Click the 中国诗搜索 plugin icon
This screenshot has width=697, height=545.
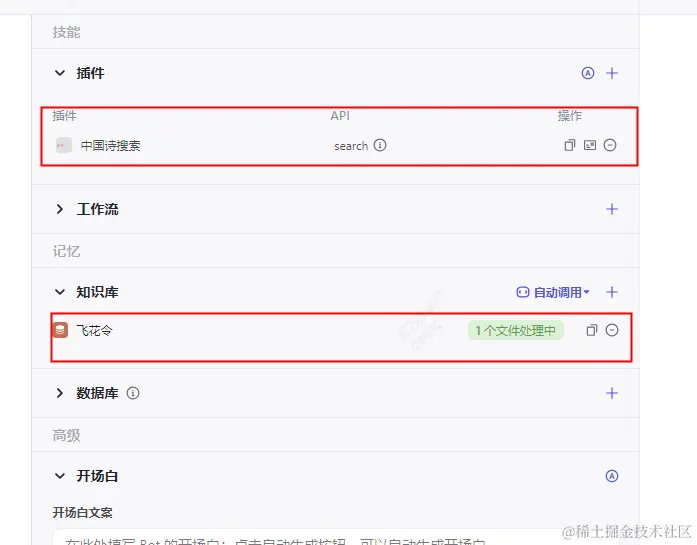click(x=64, y=145)
